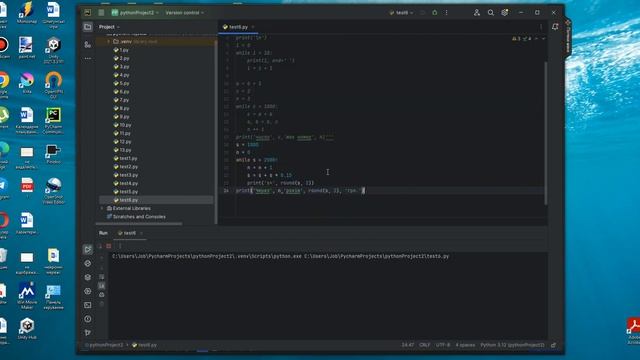Place cursor in line 24 print statement
640x360 pixels.
[299, 191]
